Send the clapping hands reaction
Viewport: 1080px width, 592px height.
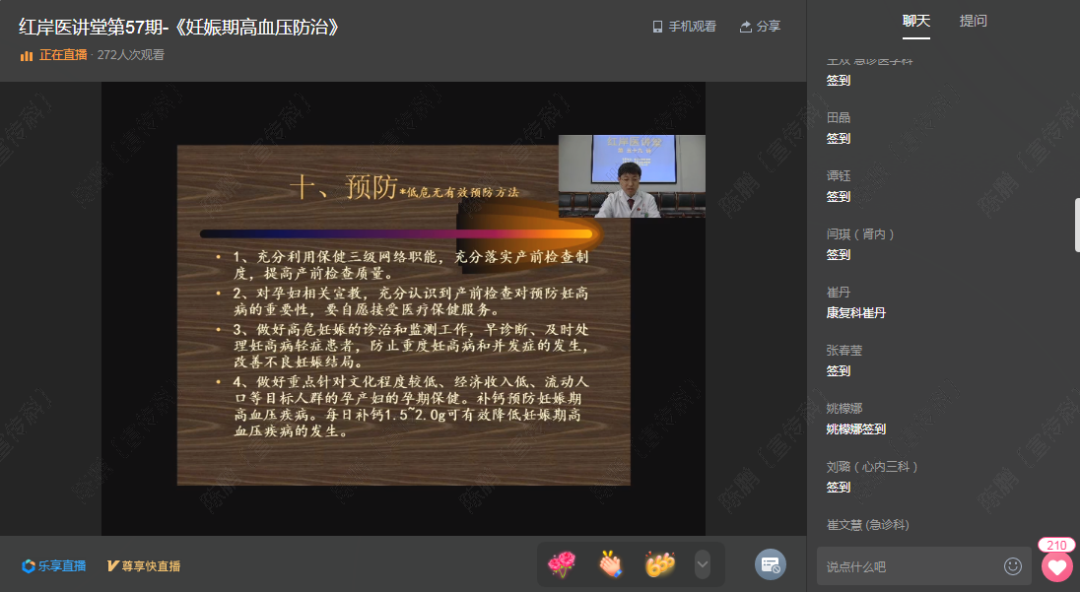[x=610, y=565]
